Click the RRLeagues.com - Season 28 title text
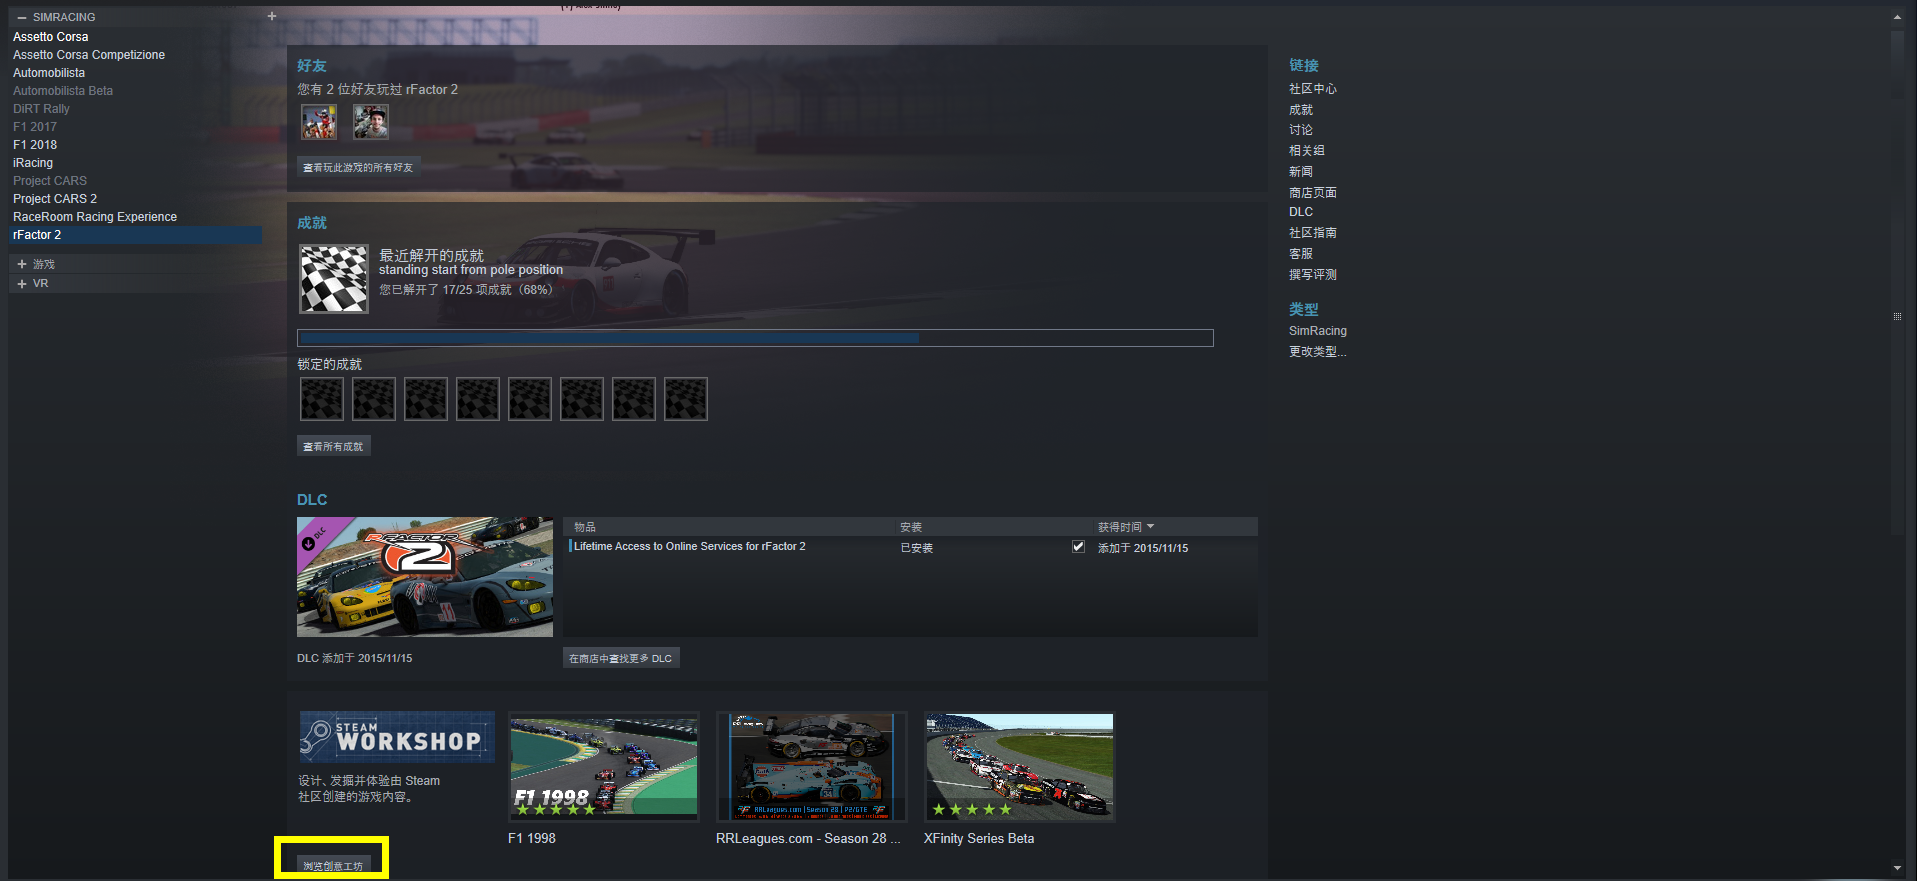 point(808,839)
